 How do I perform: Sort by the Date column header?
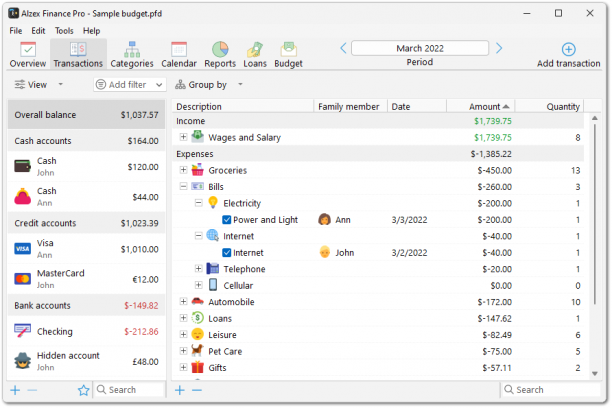(x=417, y=106)
